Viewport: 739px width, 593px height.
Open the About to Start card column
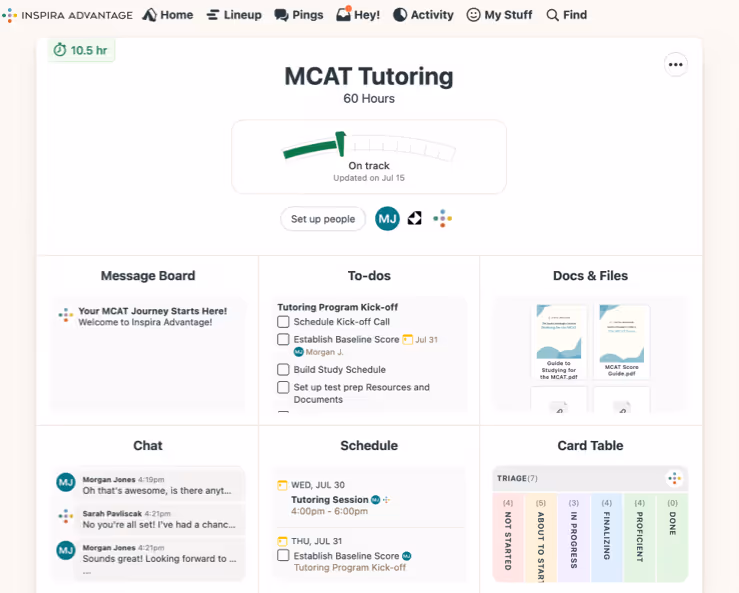[541, 537]
